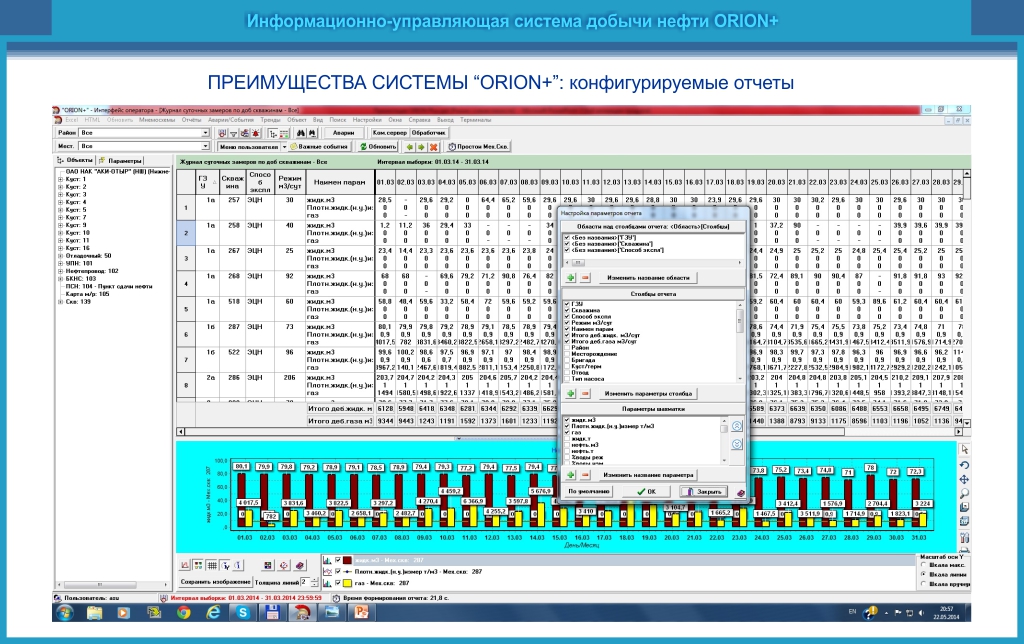Switch to the 'Параметры' tab
Image resolution: width=1024 pixels, height=644 pixels.
click(x=121, y=161)
